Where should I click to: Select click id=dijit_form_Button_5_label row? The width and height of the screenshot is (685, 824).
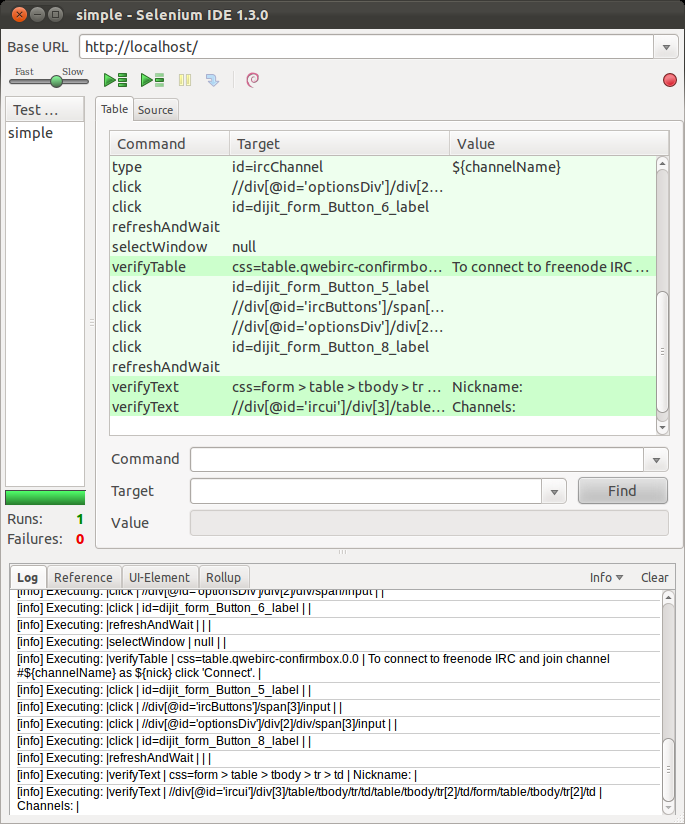(383, 286)
